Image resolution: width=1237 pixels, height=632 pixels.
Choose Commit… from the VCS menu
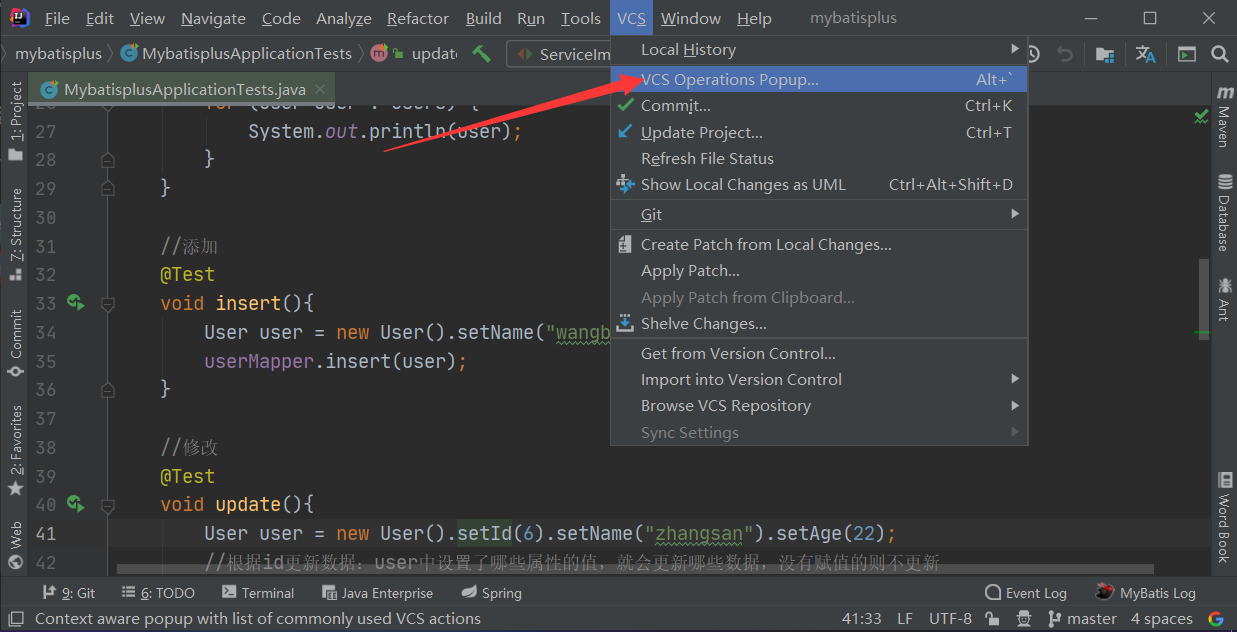point(819,105)
